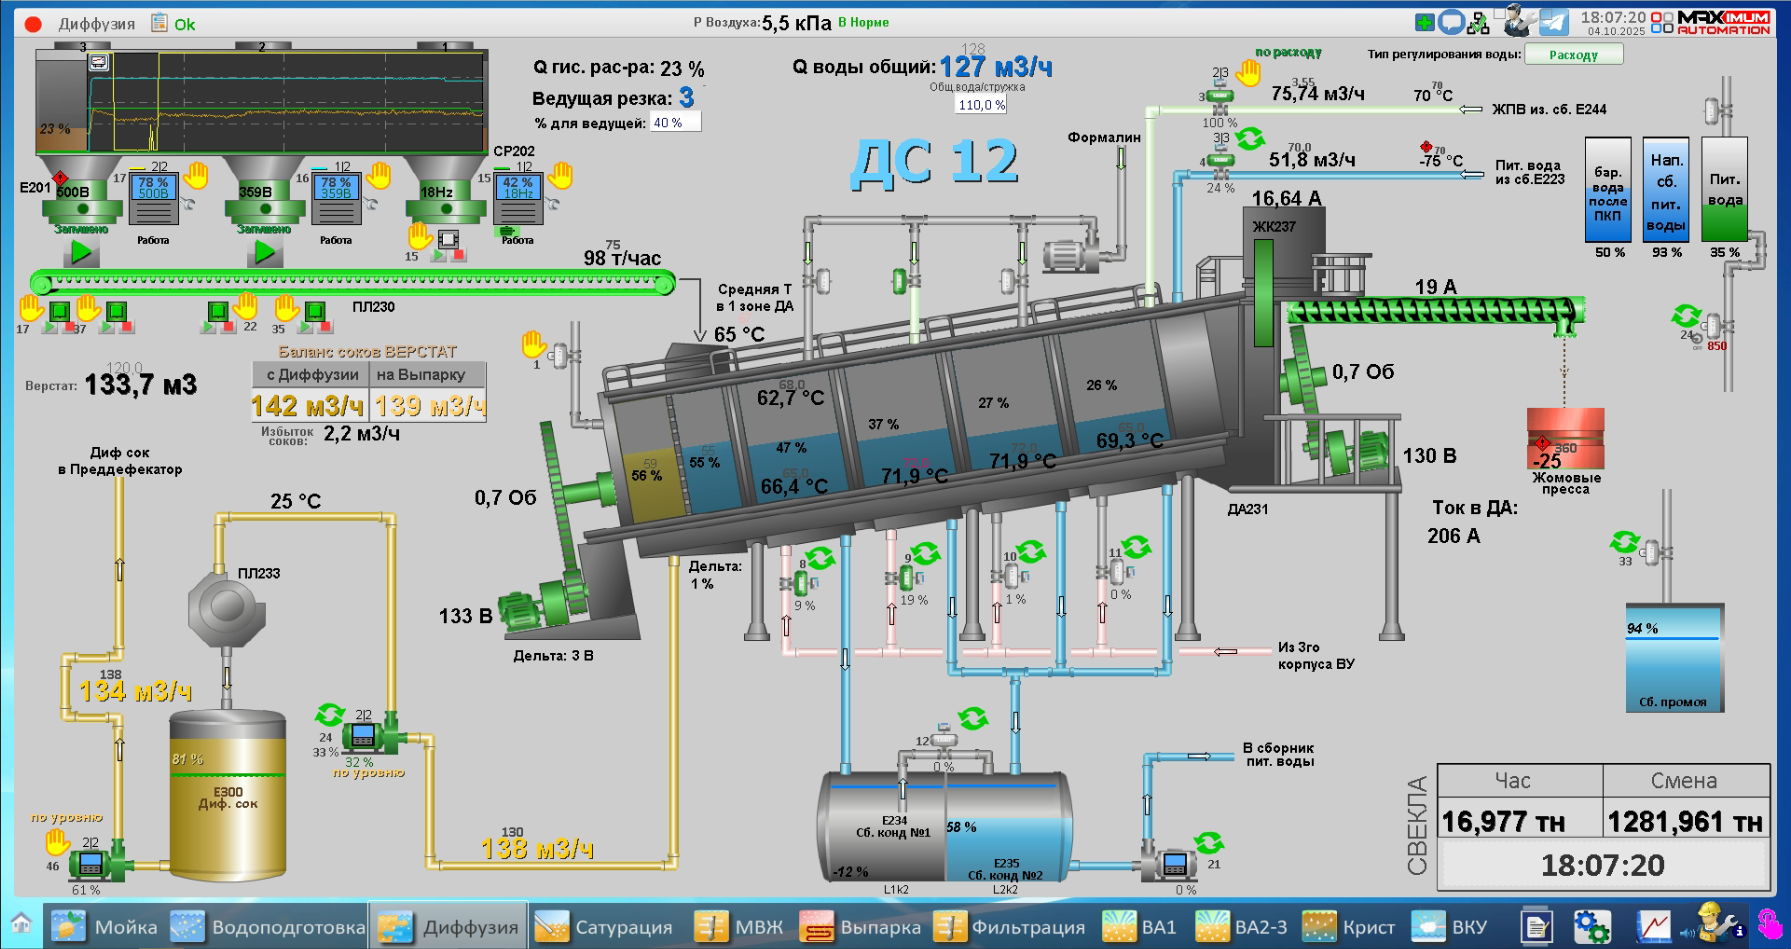Screen dimensions: 1791x949
Task: Open the network status diagram icon
Action: [1478, 22]
